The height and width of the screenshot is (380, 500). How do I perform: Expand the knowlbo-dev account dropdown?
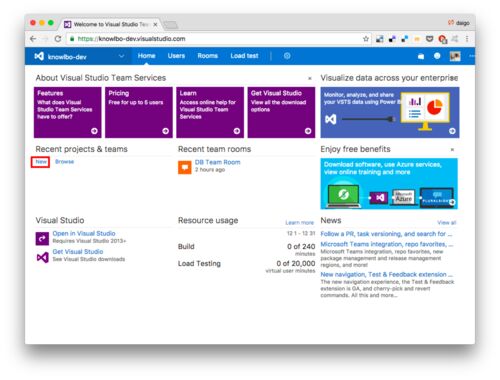tap(121, 56)
